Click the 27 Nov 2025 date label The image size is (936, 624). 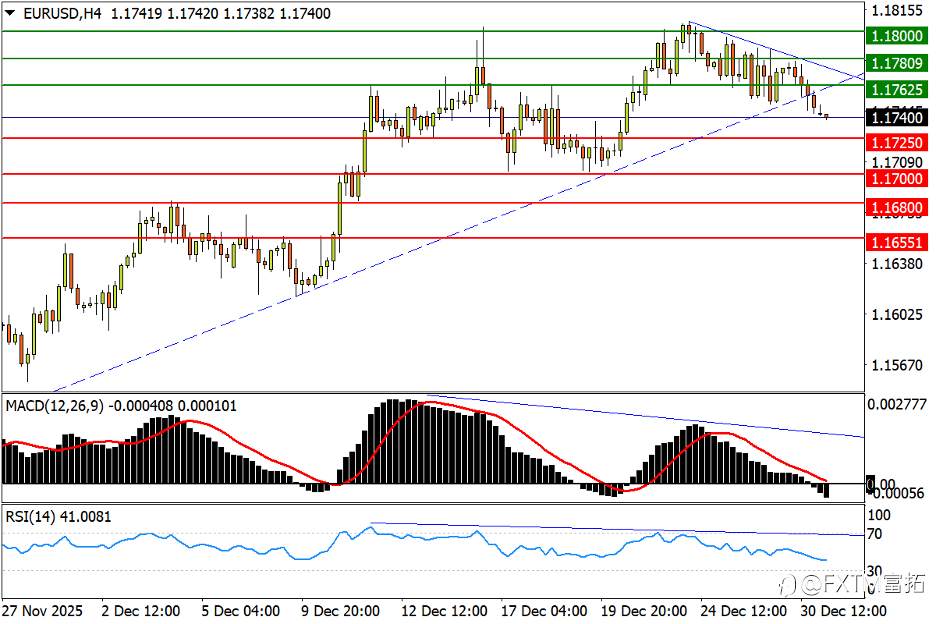[42, 611]
